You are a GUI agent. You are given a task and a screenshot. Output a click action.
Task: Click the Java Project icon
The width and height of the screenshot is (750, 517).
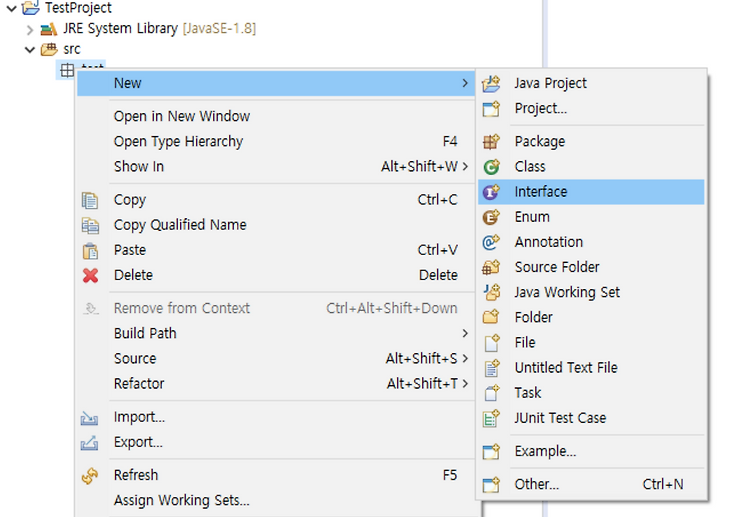(491, 84)
